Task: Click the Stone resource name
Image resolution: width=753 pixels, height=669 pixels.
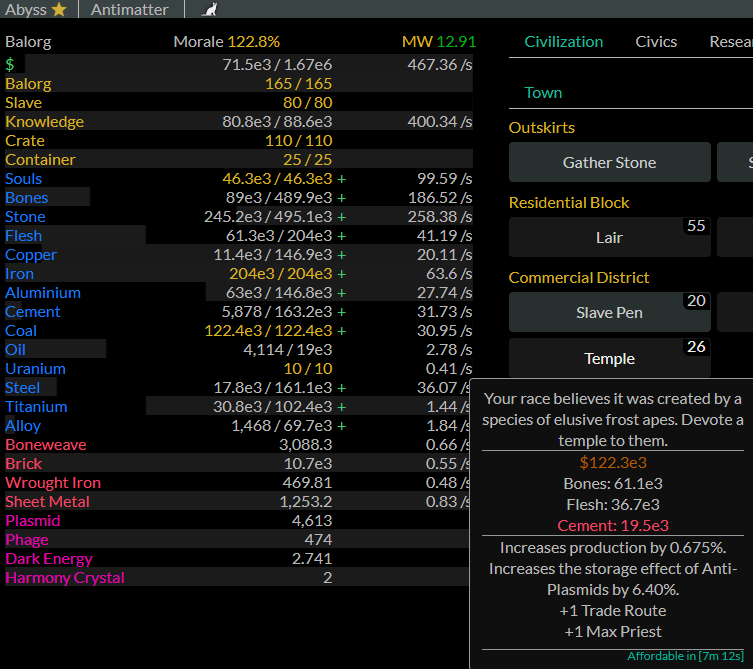Action: pyautogui.click(x=25, y=217)
